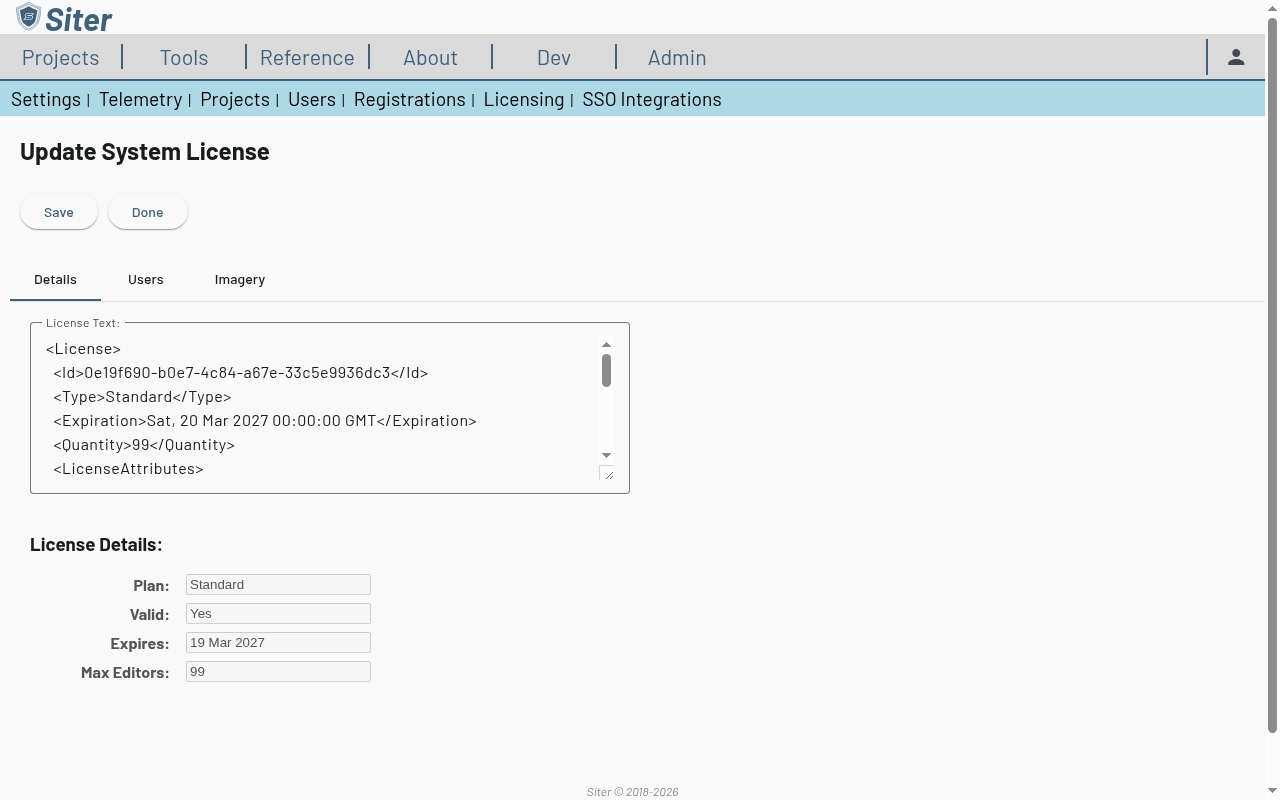1280x800 pixels.
Task: Go to Settings in admin submenu
Action: click(46, 99)
